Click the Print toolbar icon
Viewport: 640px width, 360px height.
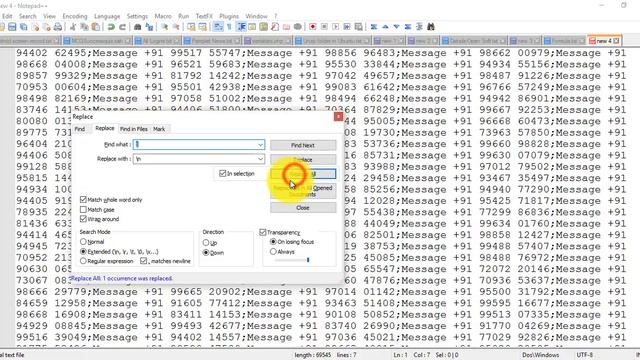[58, 27]
